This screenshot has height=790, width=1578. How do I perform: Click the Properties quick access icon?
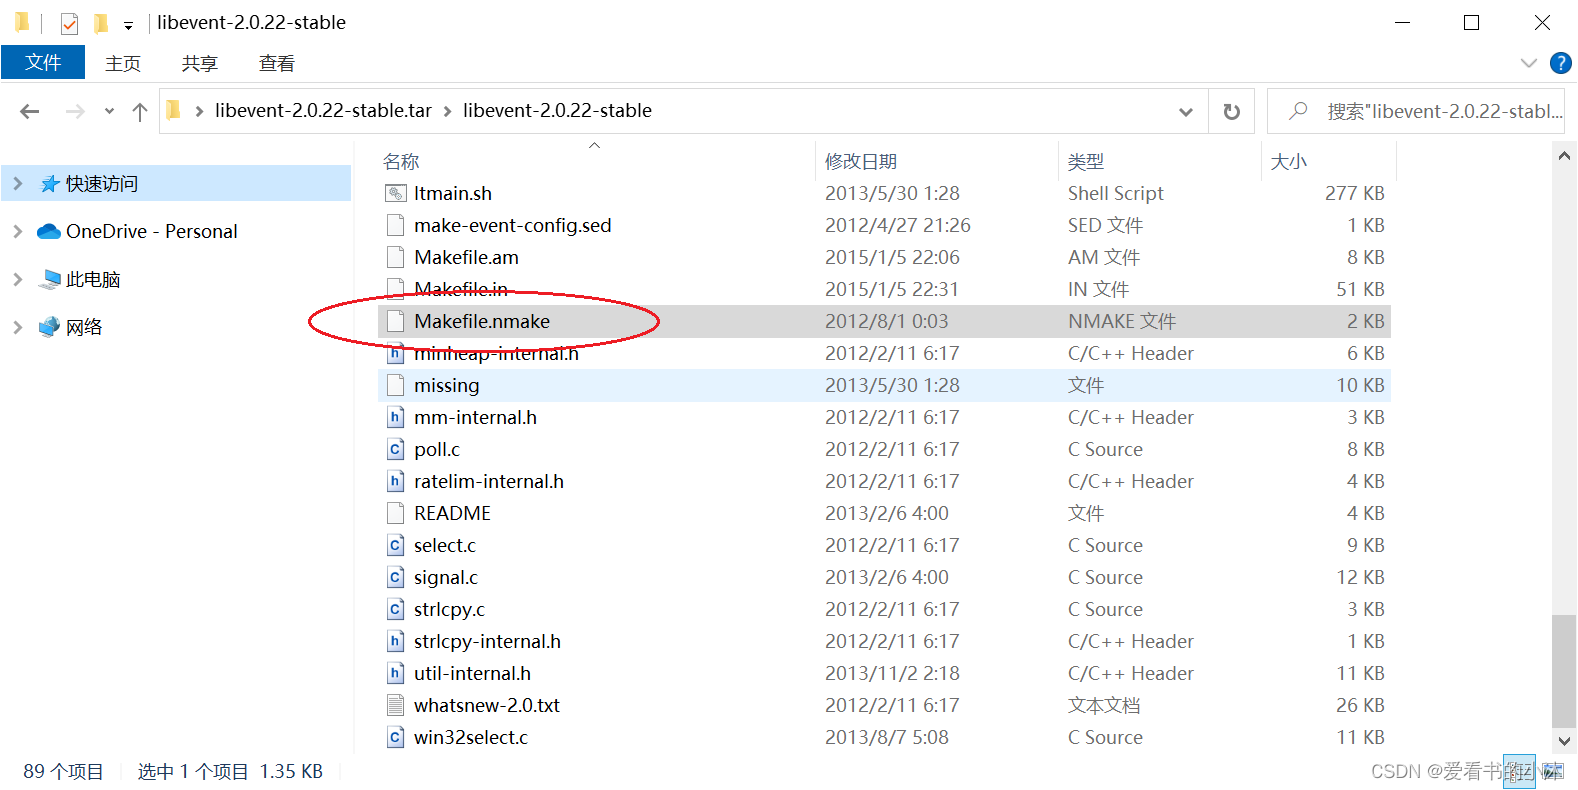click(69, 22)
